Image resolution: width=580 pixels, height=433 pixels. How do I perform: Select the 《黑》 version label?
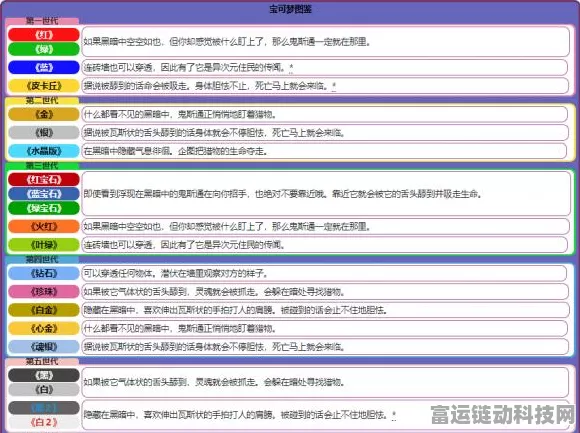[44, 375]
